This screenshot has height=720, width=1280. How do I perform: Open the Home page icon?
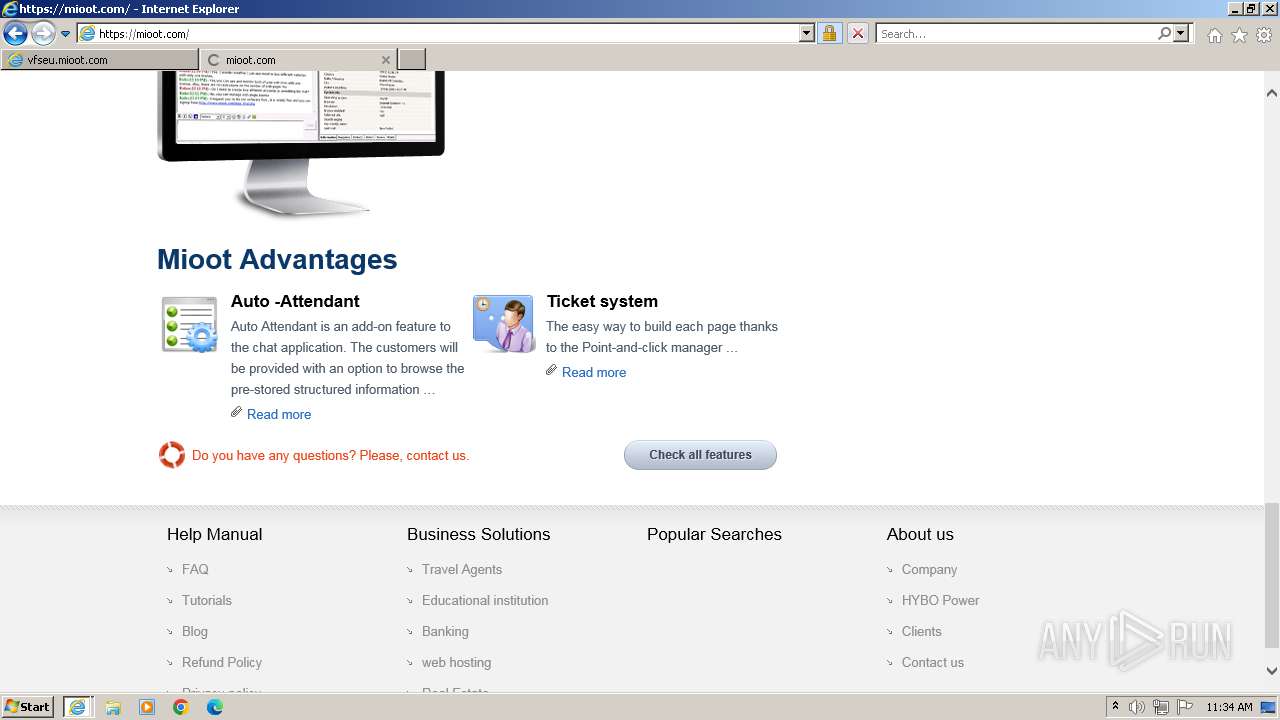point(1214,35)
